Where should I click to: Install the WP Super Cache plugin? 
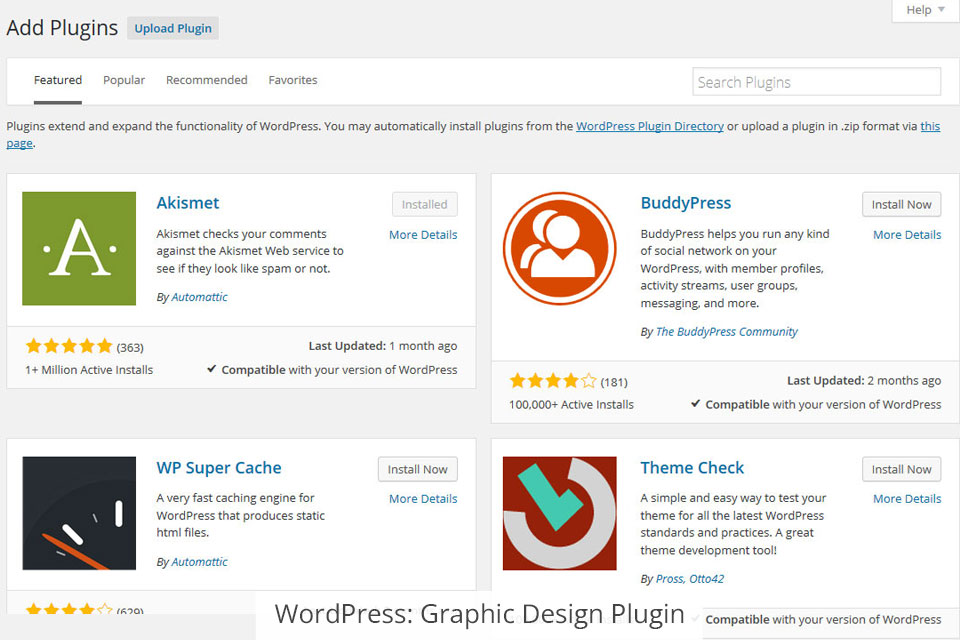pyautogui.click(x=418, y=469)
